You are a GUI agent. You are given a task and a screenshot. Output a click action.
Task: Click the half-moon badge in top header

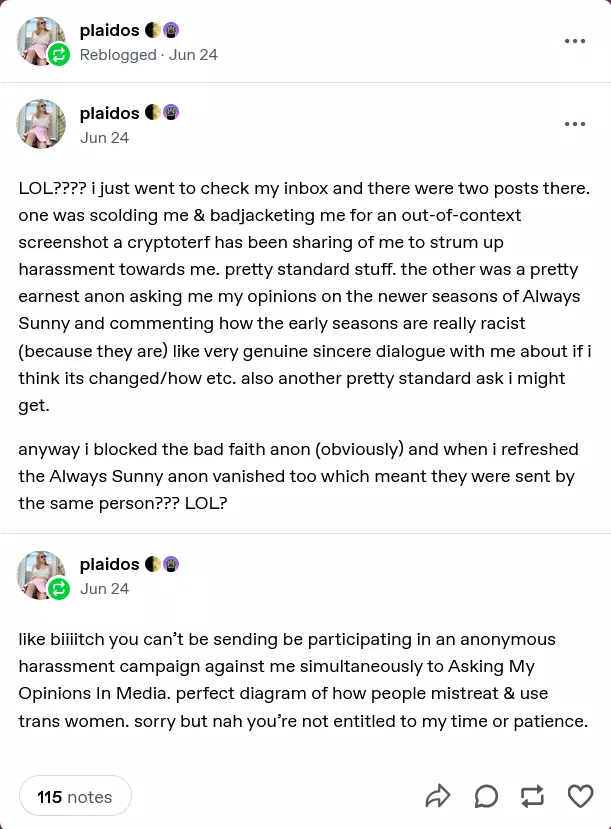[x=153, y=30]
